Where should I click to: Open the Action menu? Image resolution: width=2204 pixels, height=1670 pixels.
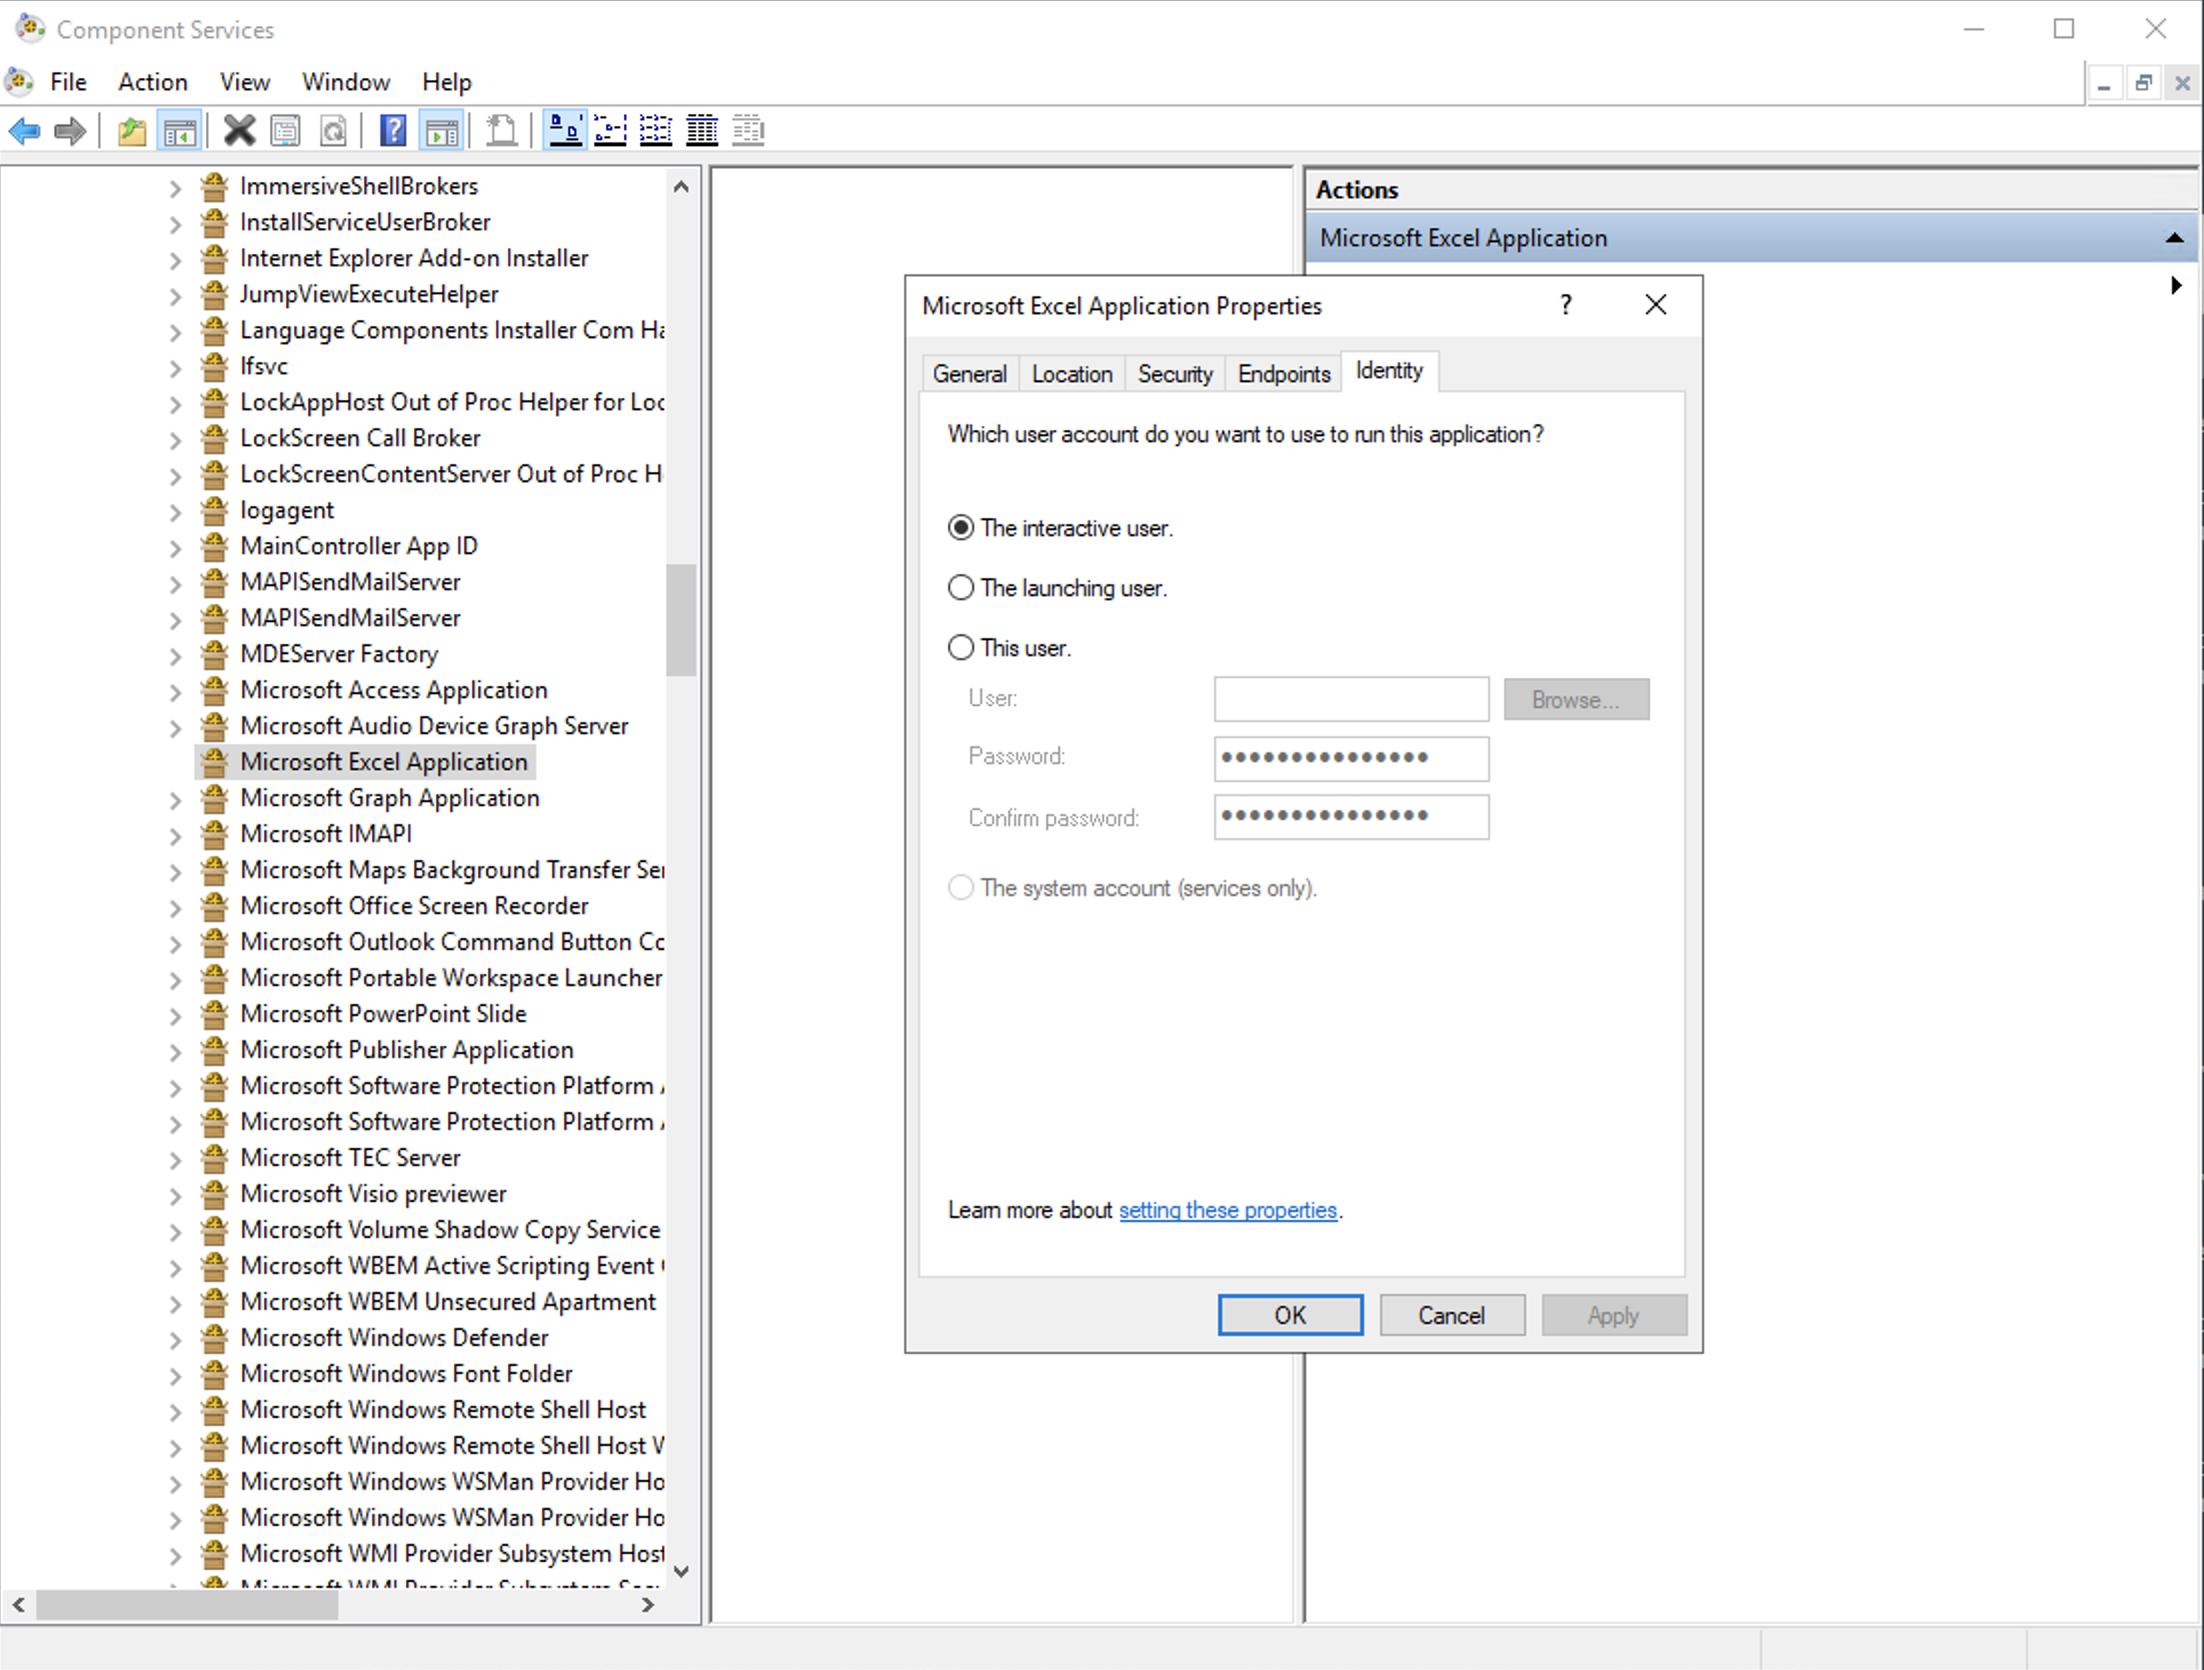point(152,82)
